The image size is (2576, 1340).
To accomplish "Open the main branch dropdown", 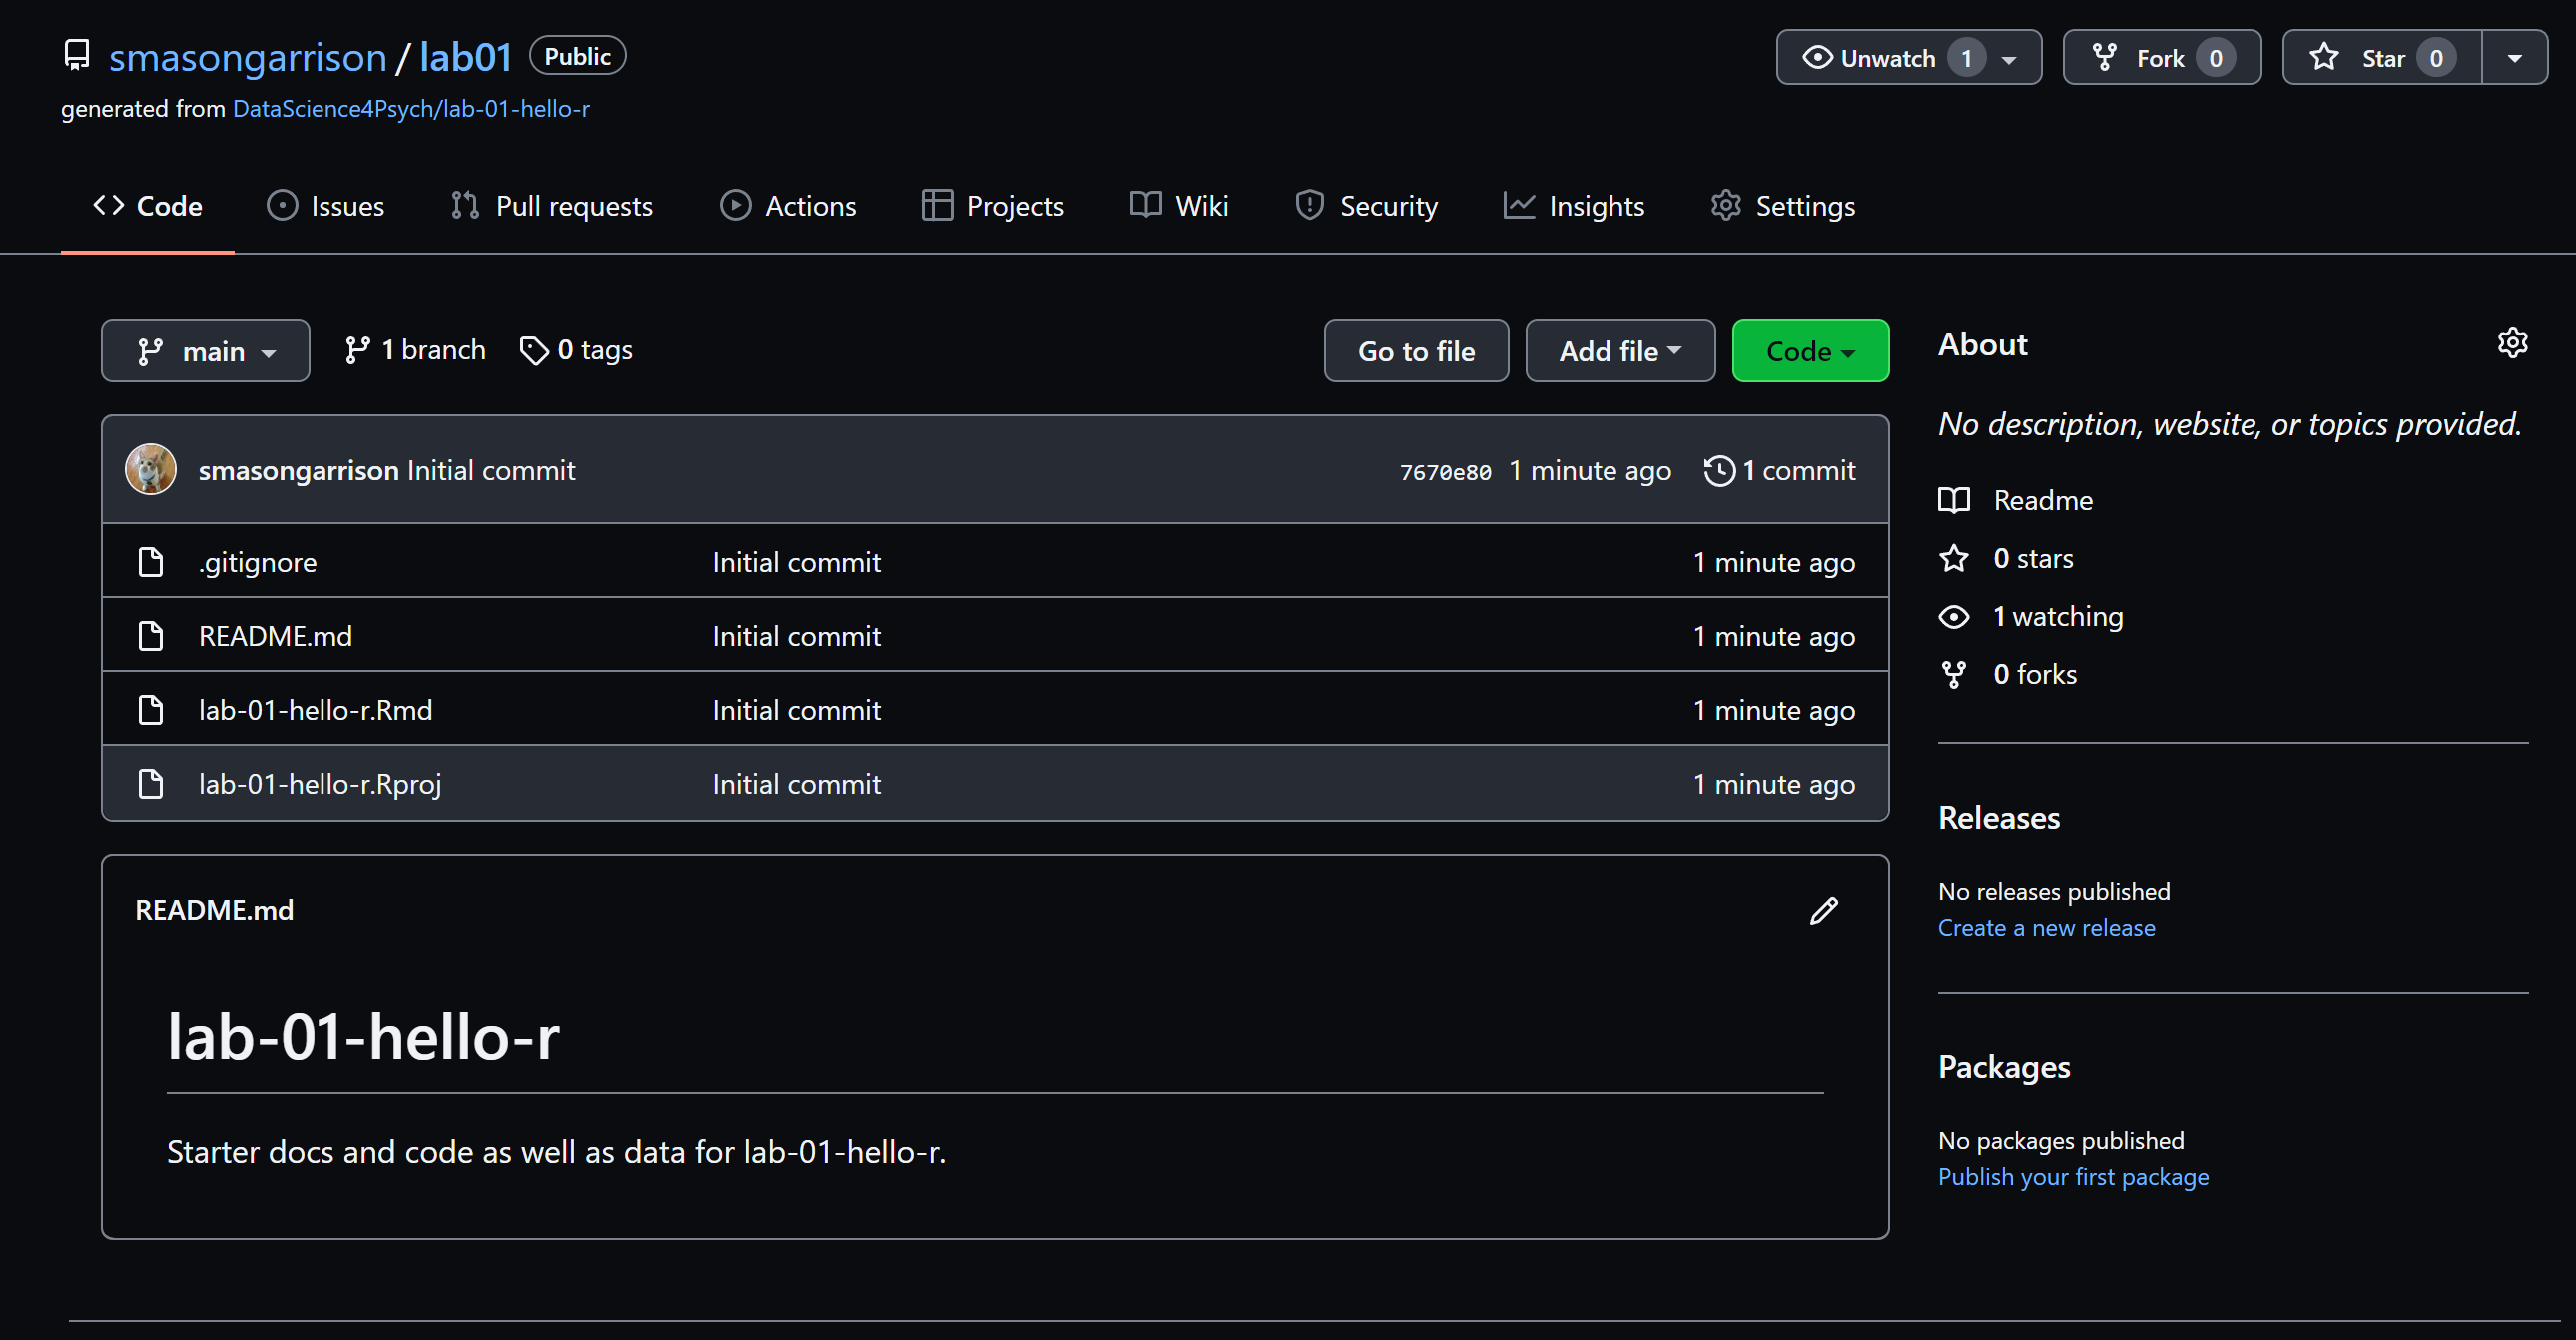I will tap(205, 351).
